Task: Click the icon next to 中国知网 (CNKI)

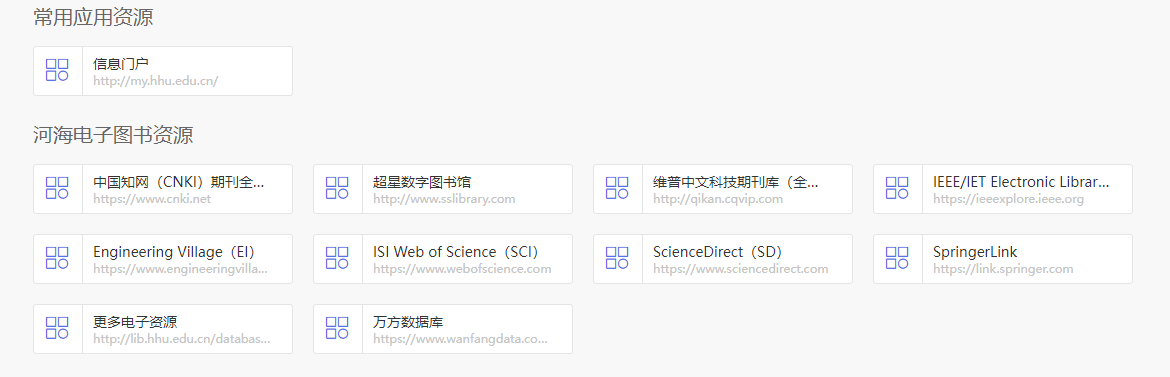Action: (x=57, y=188)
